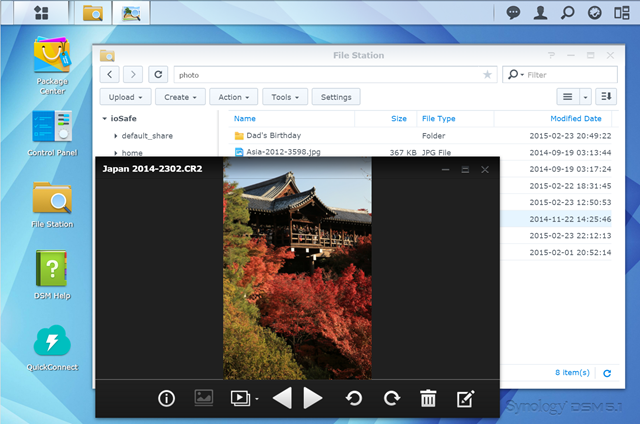This screenshot has height=424, width=640.
Task: Click the Settings button in File Station
Action: click(336, 97)
